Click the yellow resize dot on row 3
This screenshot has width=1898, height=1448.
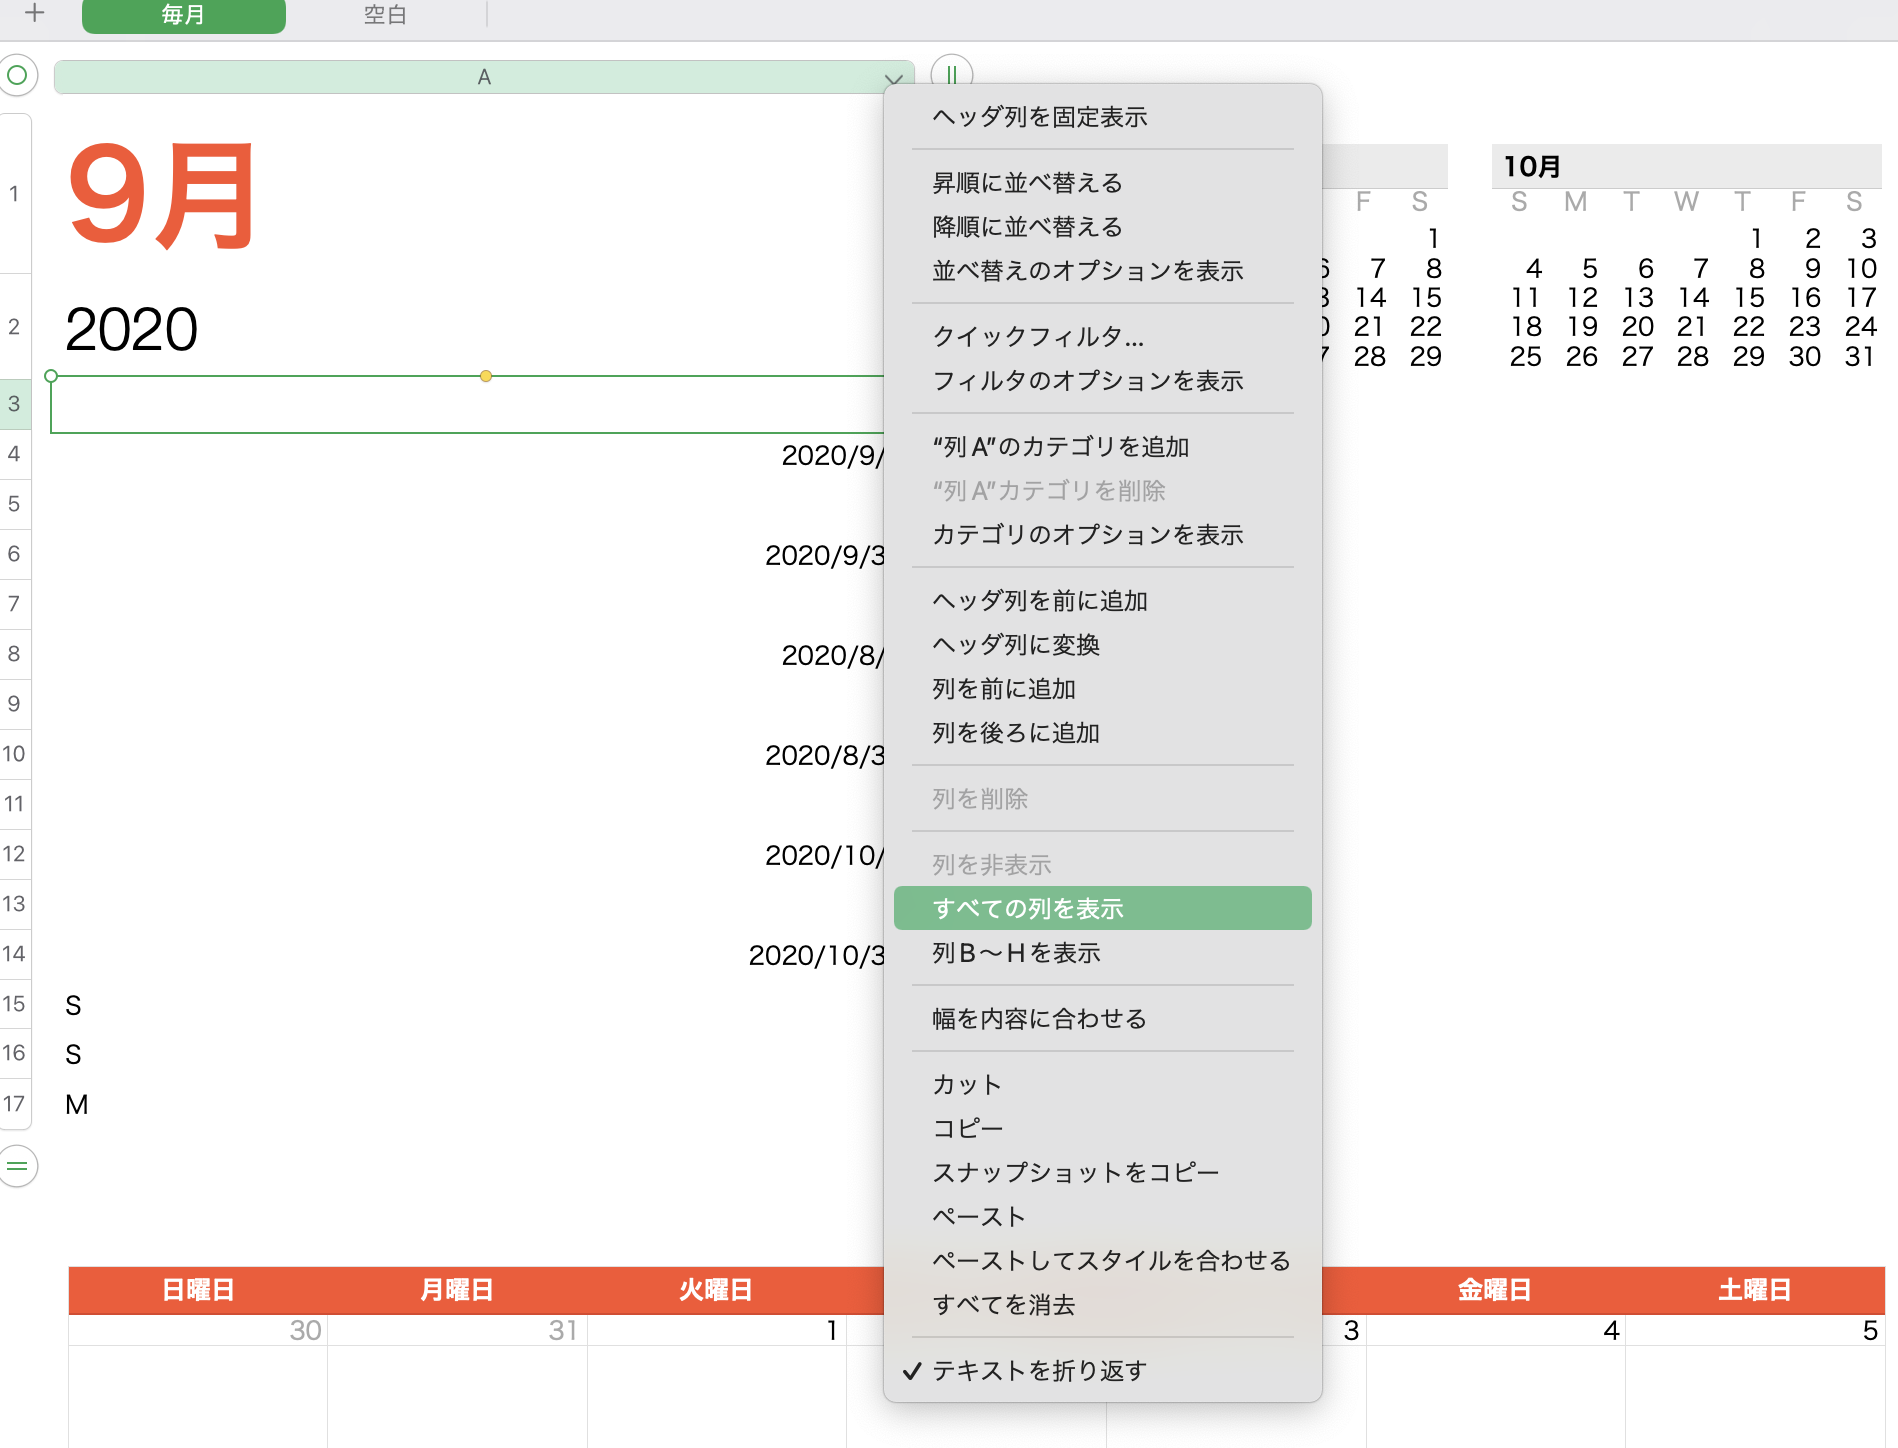[485, 376]
